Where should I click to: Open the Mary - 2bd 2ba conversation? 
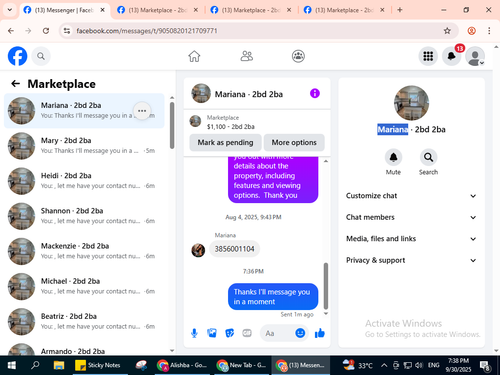coord(84,146)
